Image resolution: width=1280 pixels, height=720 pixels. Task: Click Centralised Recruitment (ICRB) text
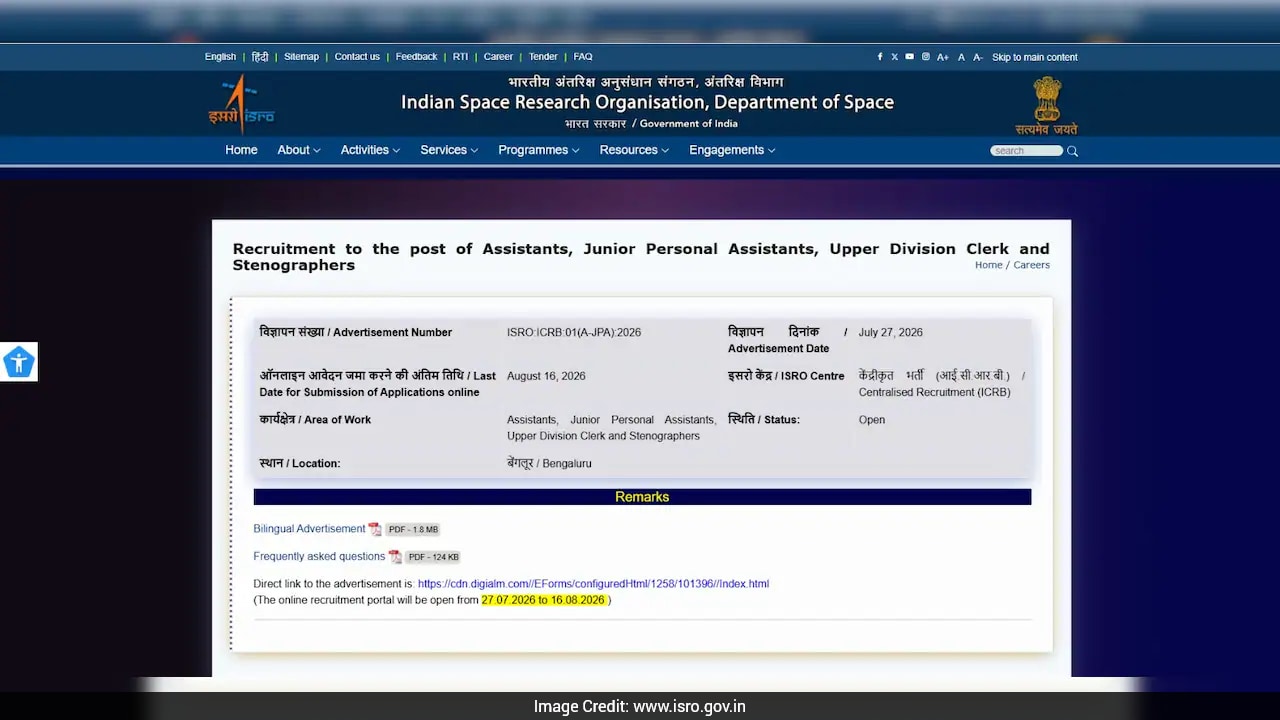point(934,392)
